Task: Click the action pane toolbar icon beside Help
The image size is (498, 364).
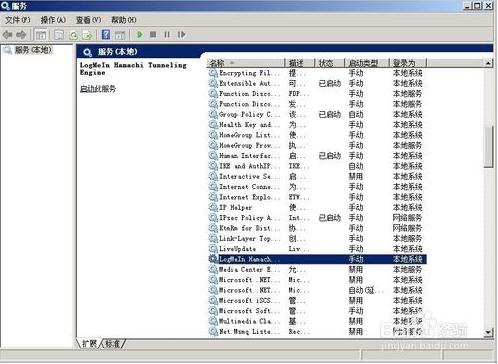Action: [120, 35]
